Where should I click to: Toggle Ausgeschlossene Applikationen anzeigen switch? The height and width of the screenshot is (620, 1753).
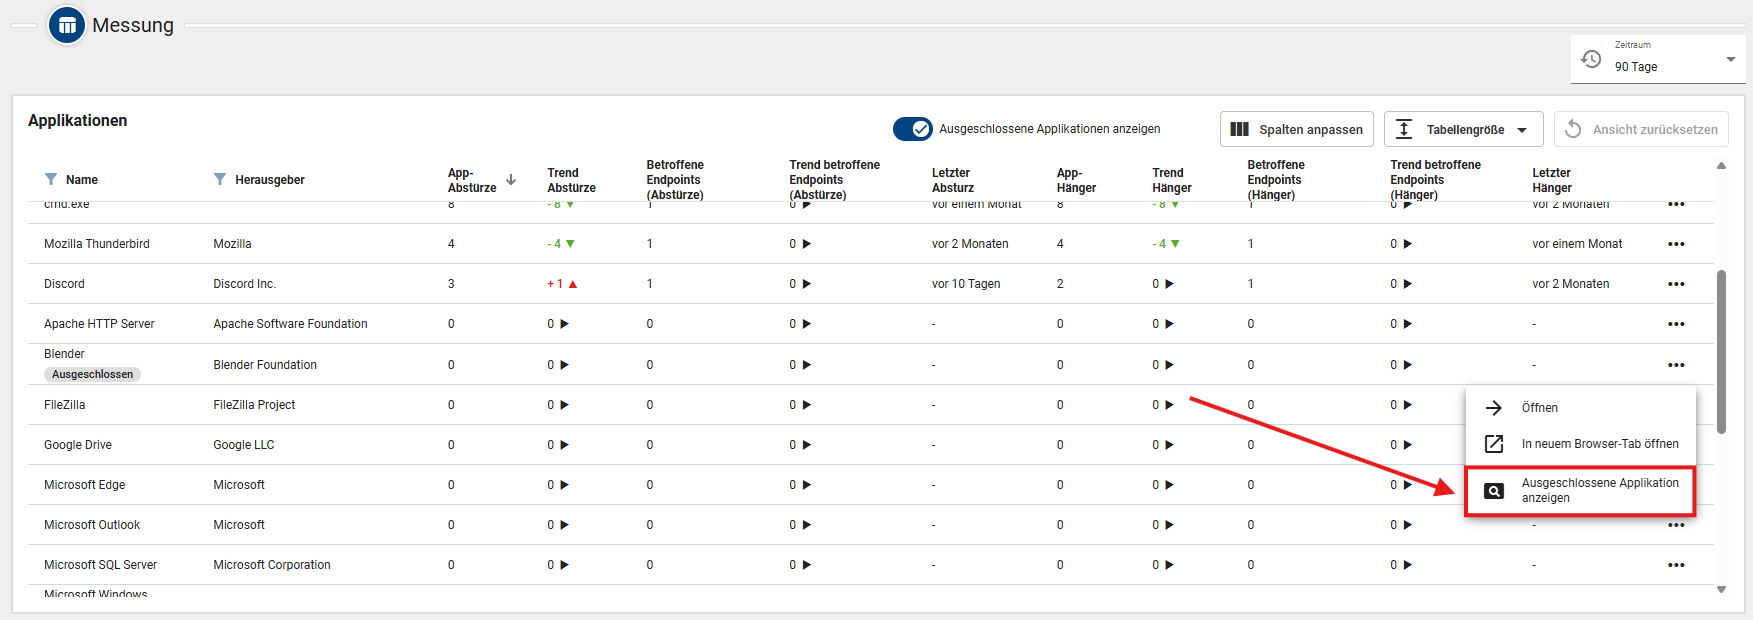tap(912, 129)
